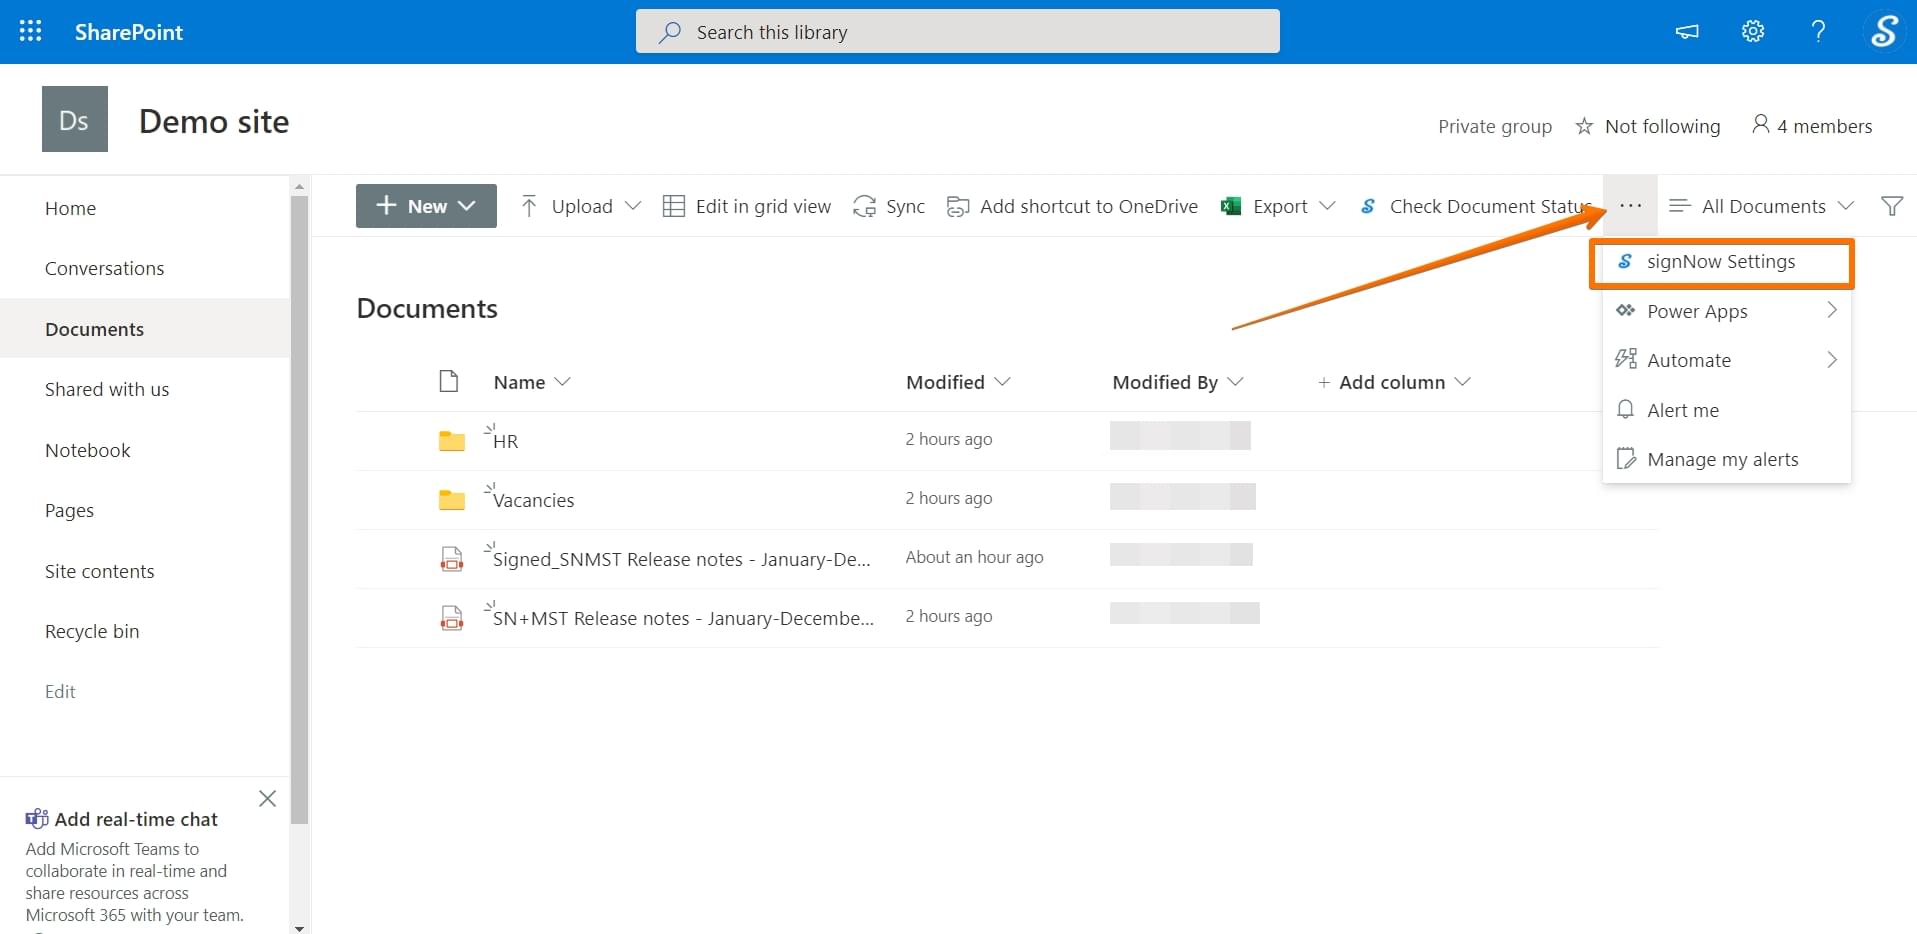View the 4 members list
The height and width of the screenshot is (934, 1917).
point(1812,126)
